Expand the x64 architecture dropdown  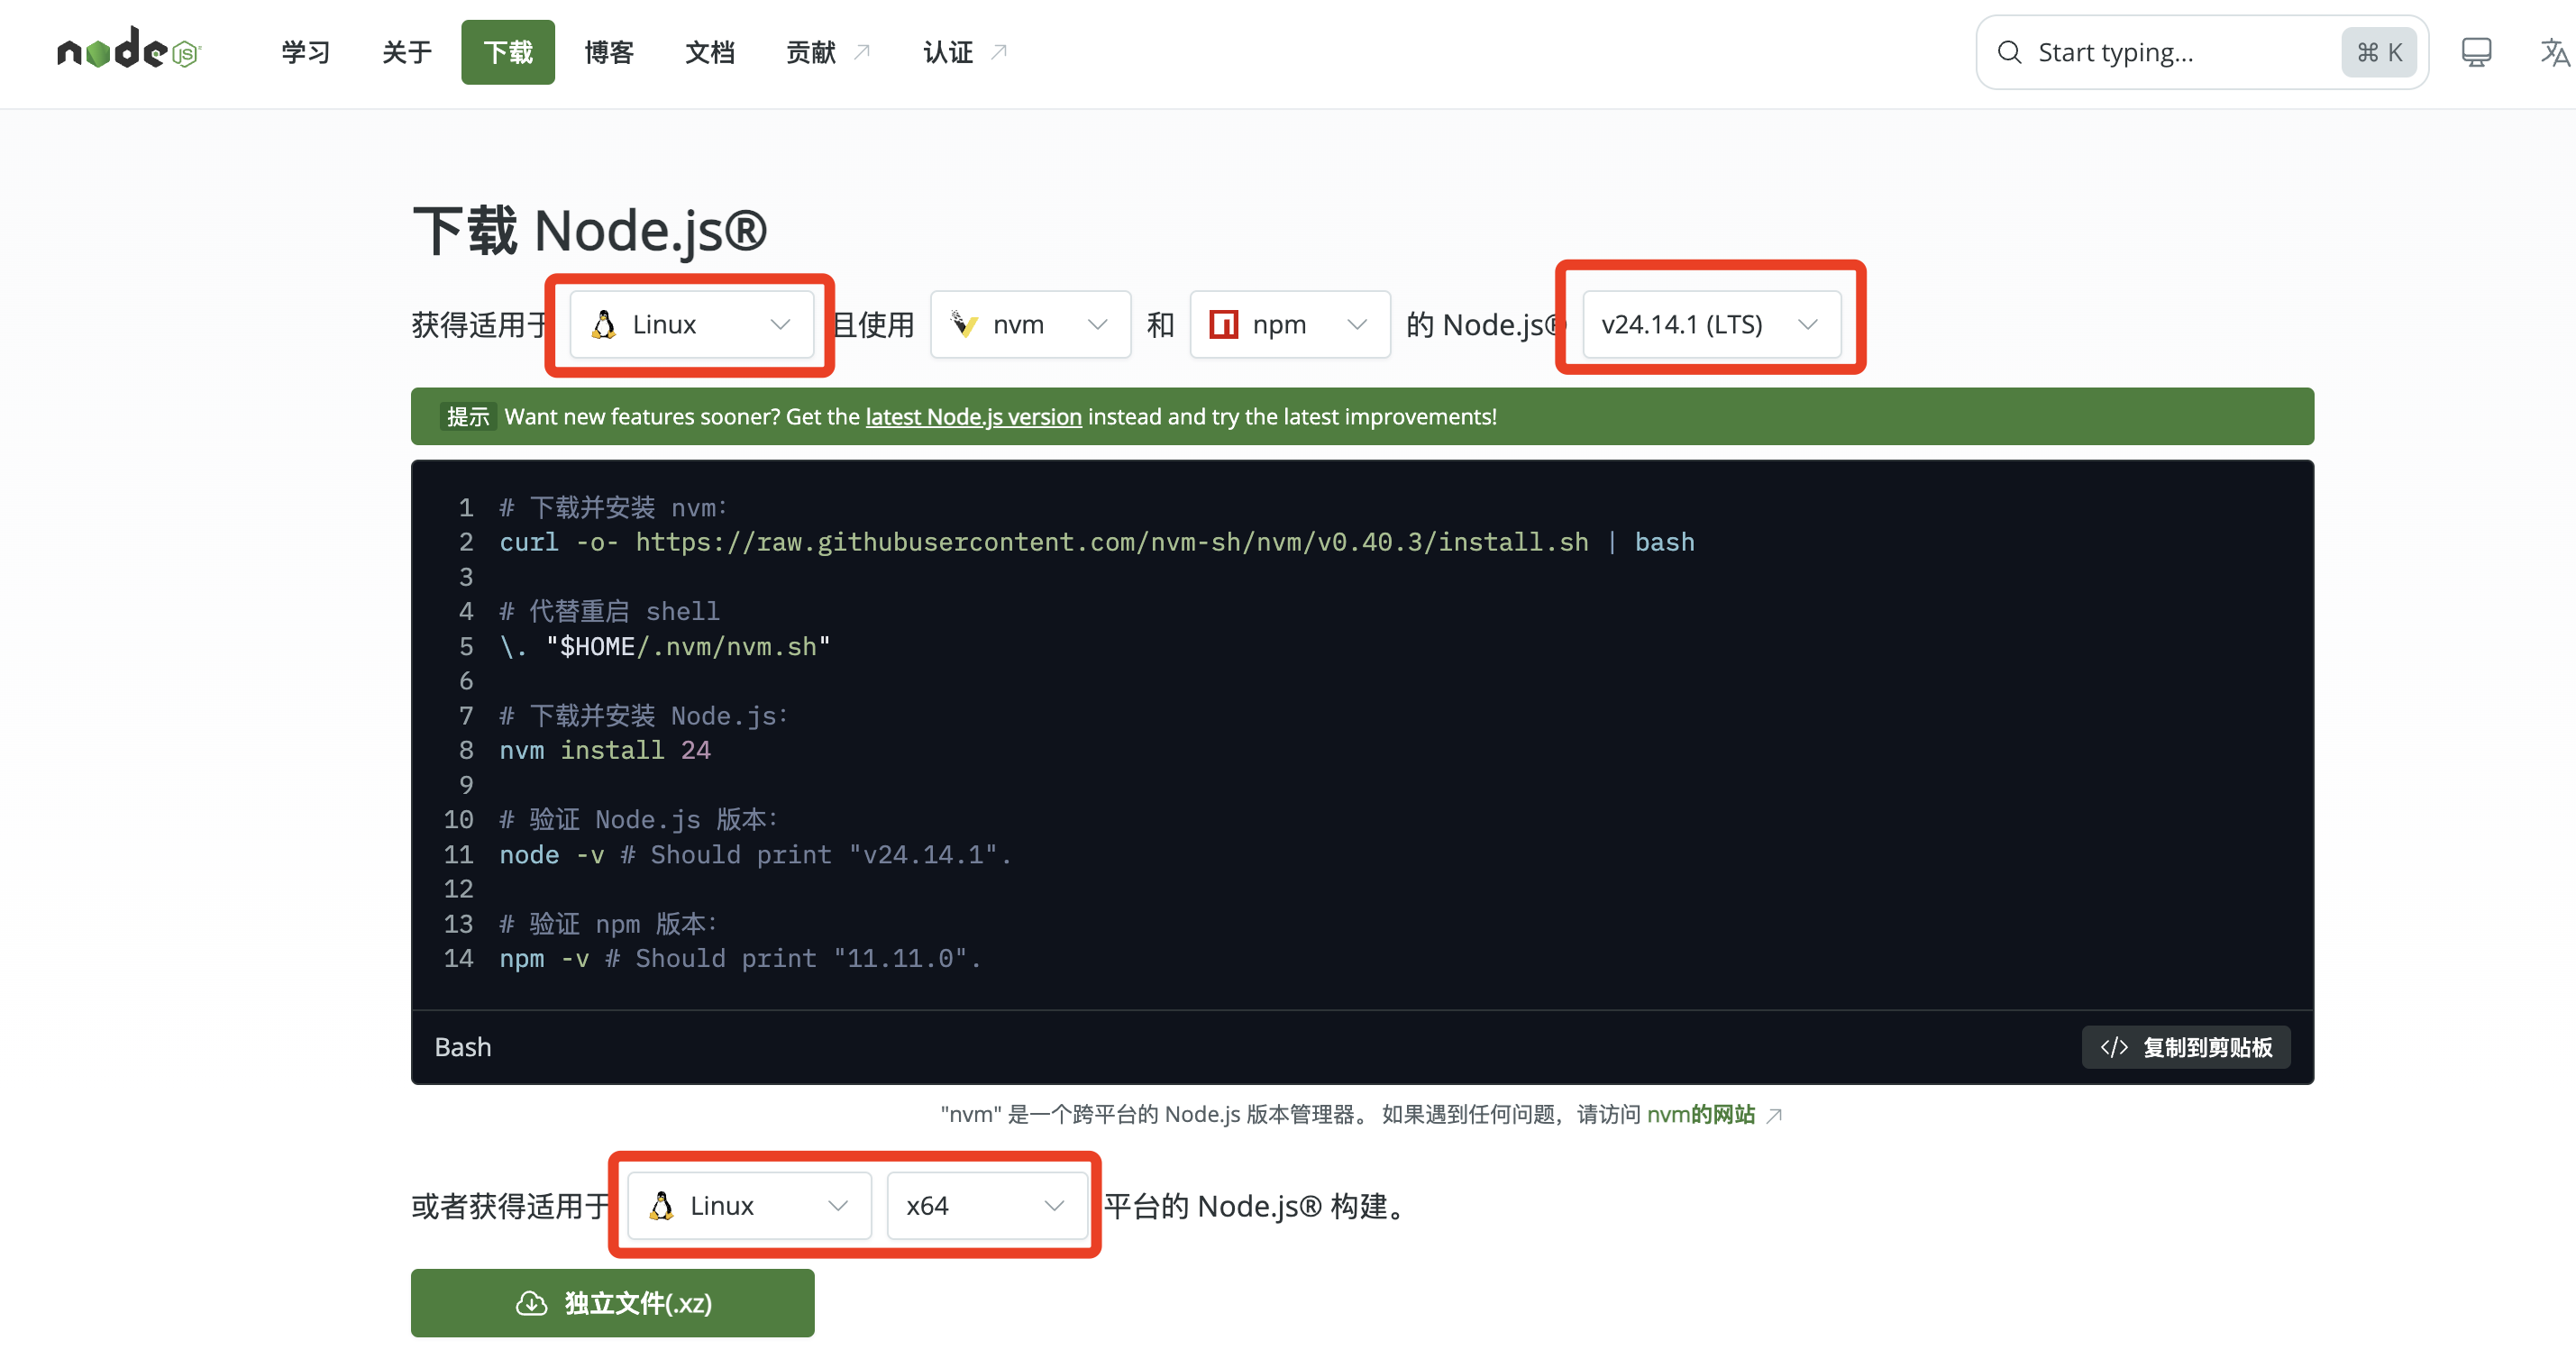point(986,1205)
